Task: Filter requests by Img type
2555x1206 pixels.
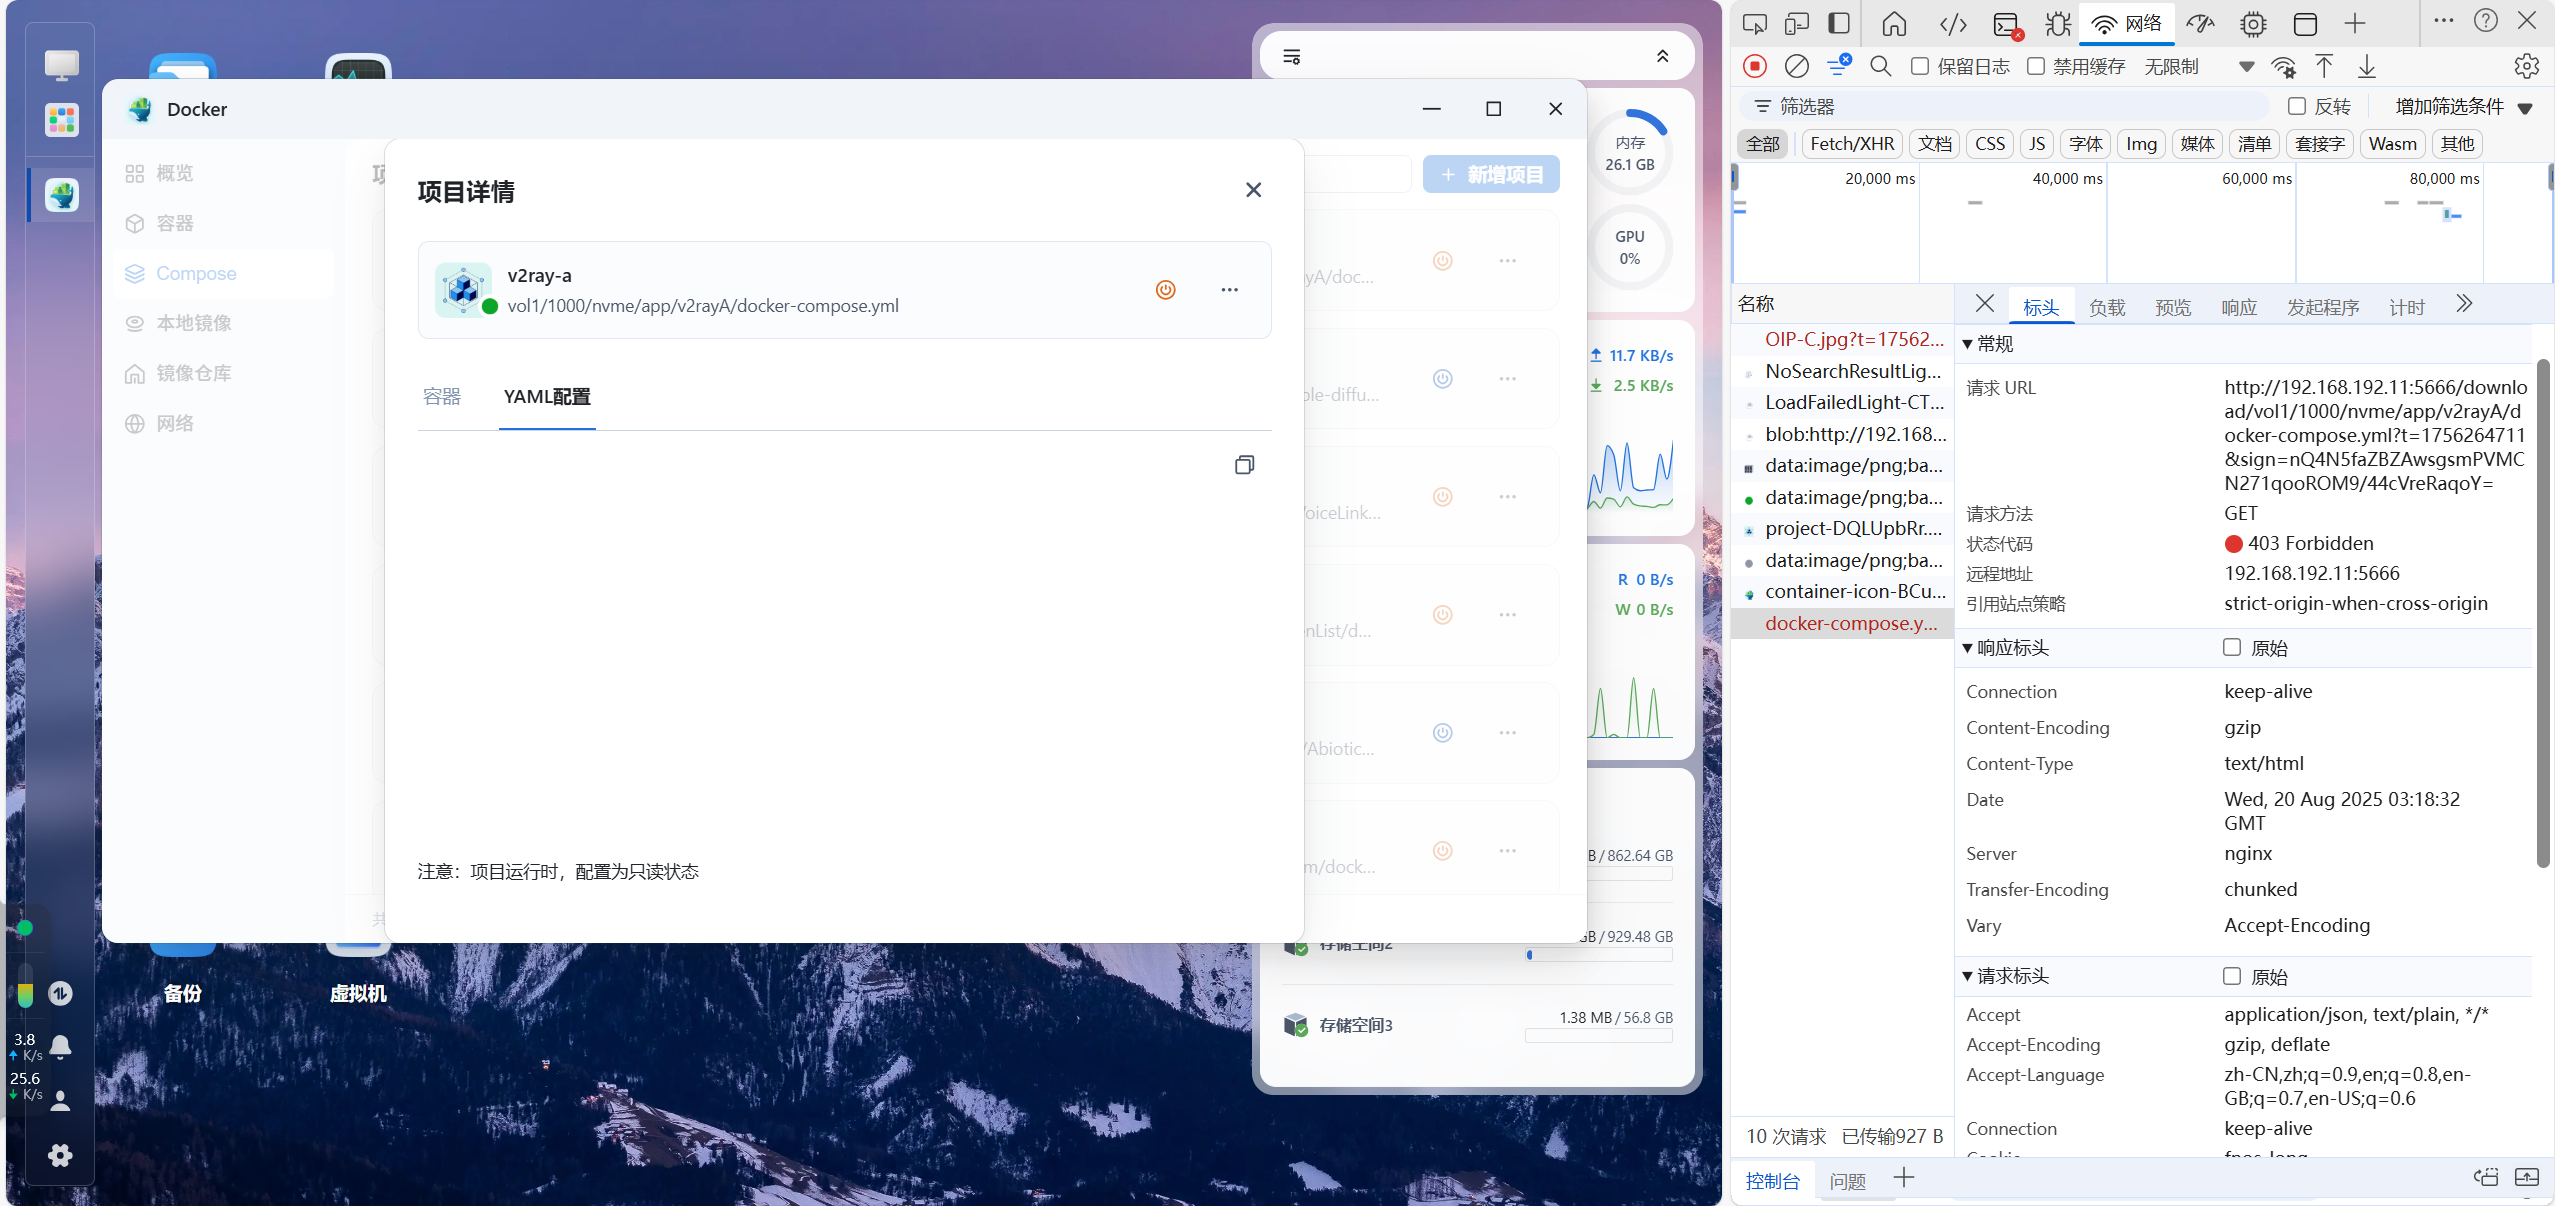Action: click(2141, 143)
